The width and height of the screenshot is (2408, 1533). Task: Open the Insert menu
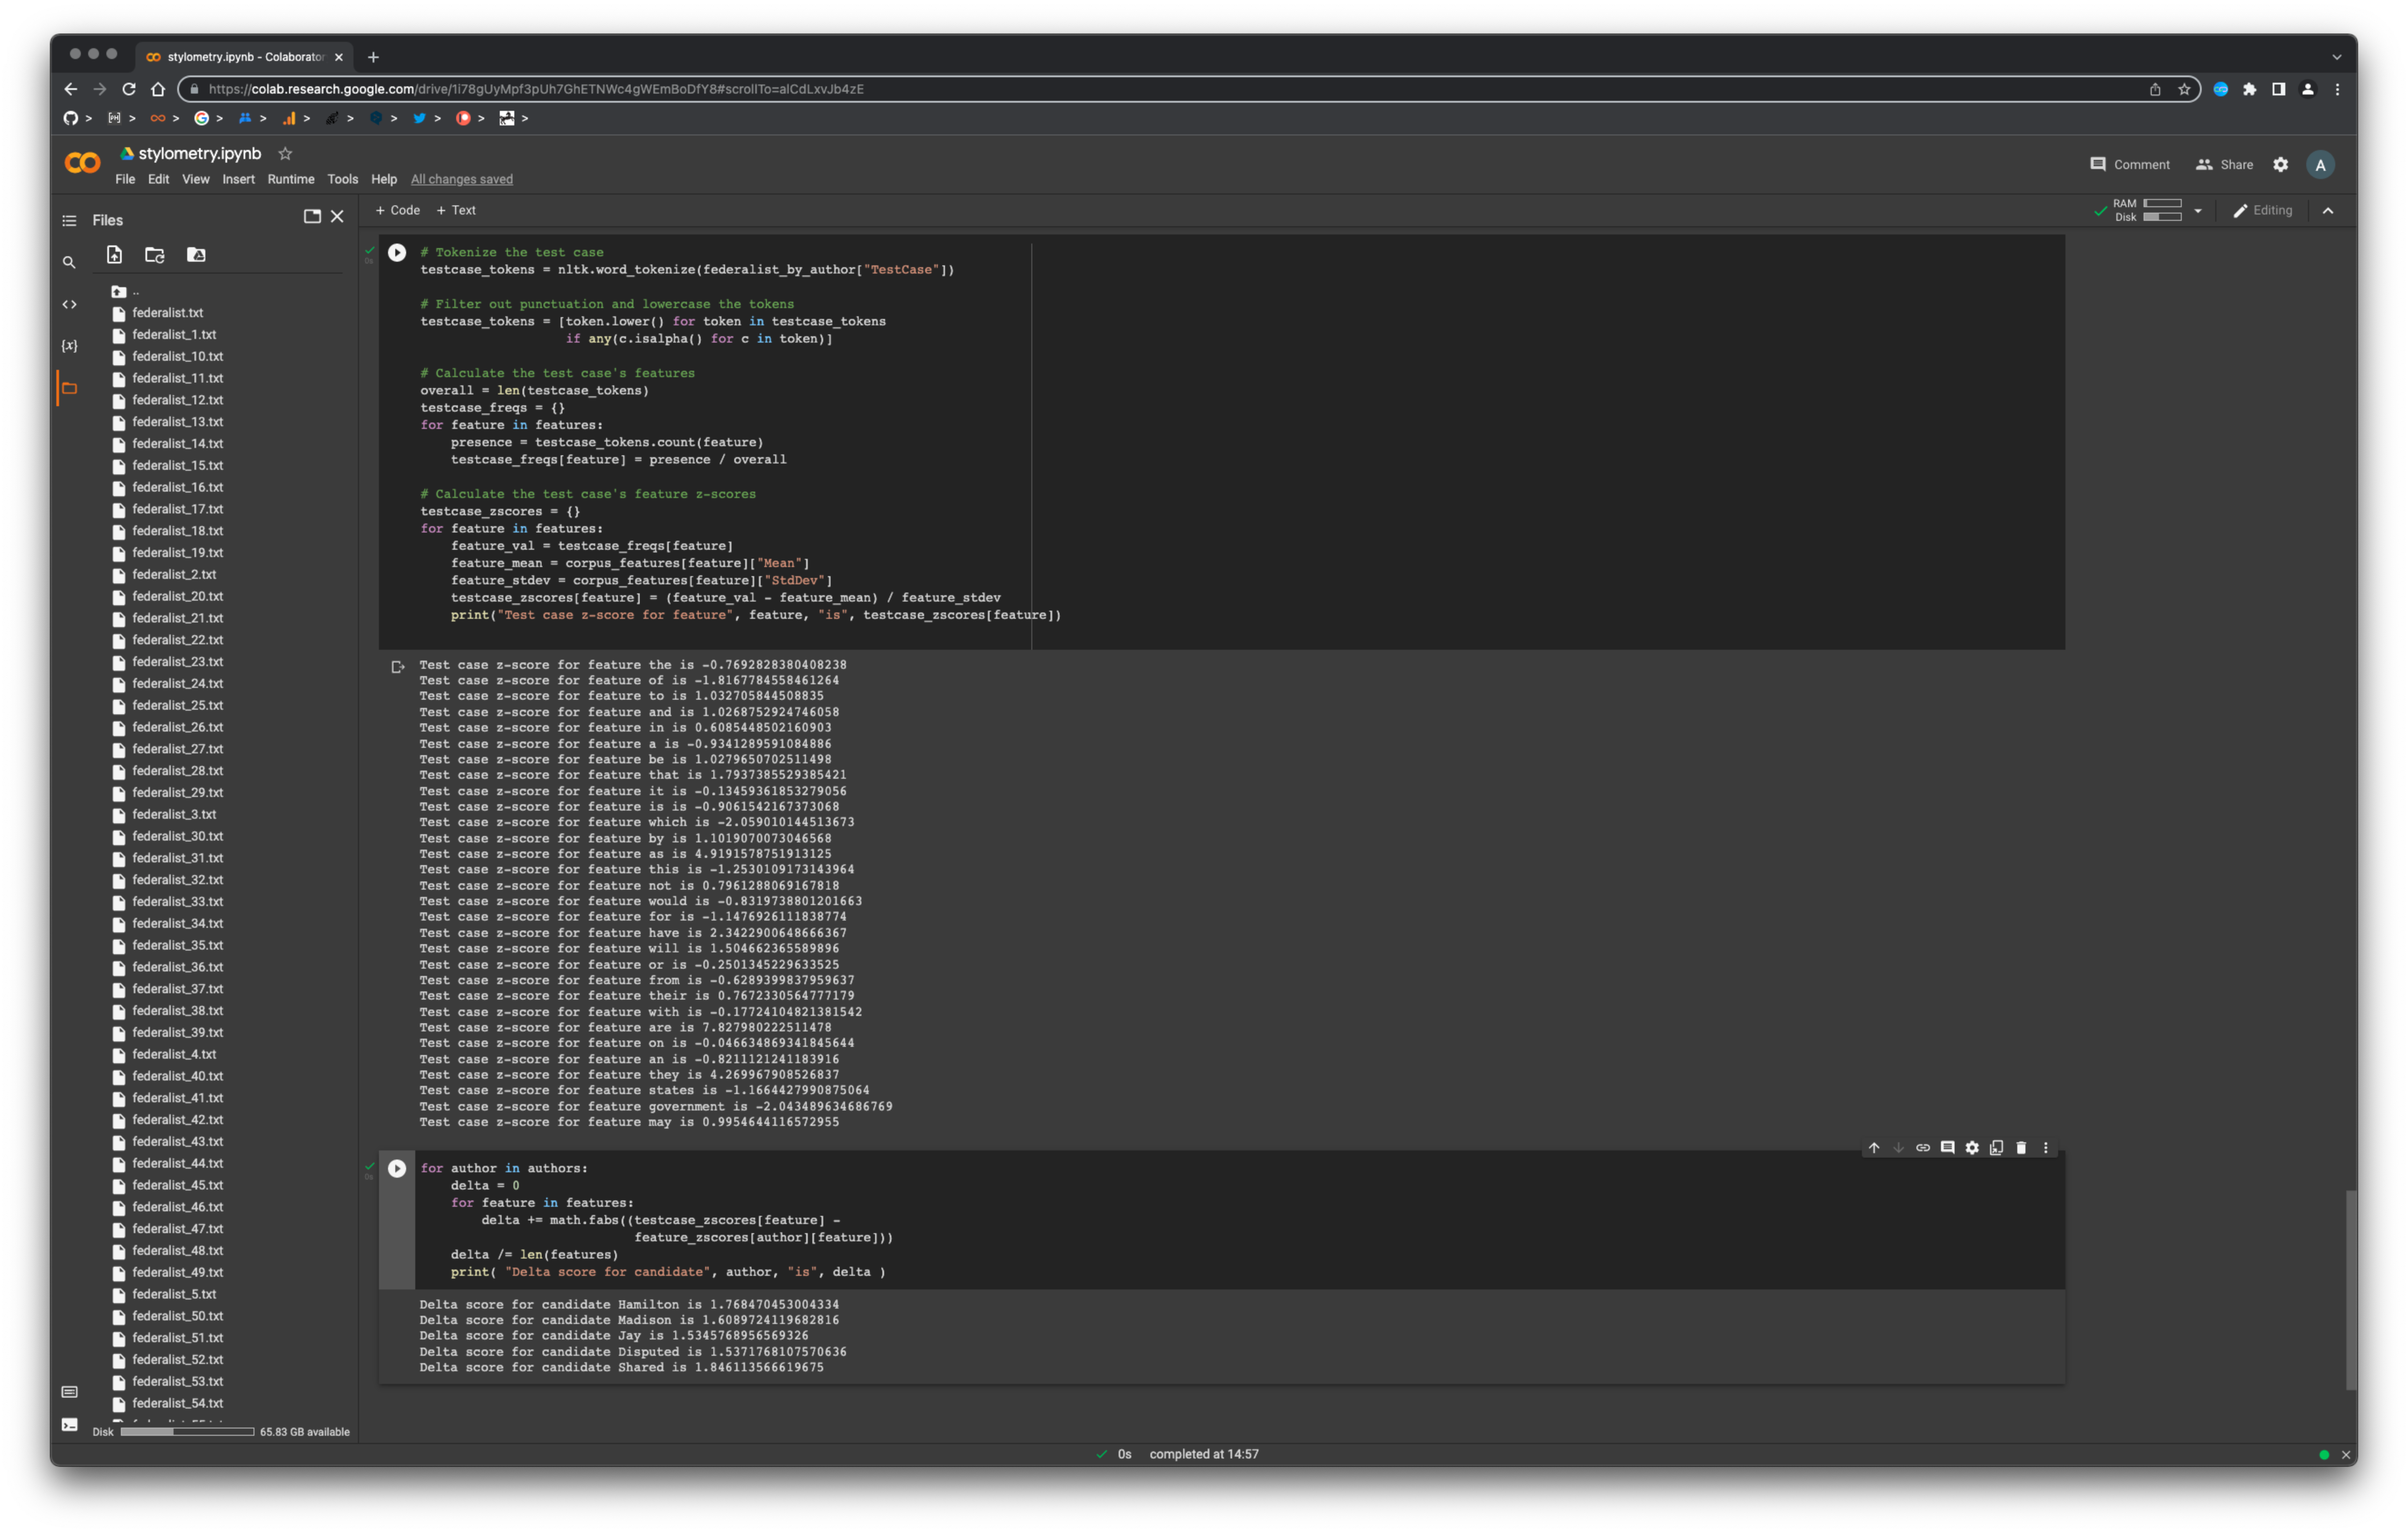tap(239, 179)
